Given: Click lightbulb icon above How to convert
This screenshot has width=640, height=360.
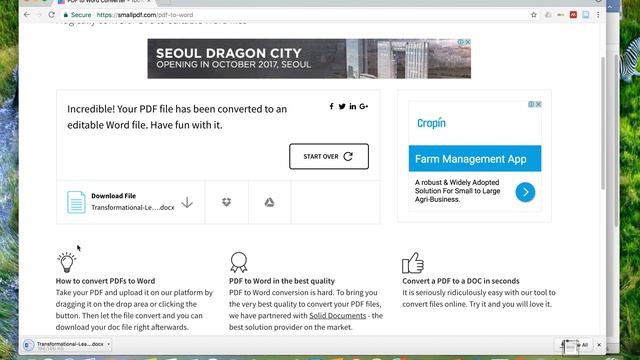Looking at the screenshot, I should tap(67, 262).
